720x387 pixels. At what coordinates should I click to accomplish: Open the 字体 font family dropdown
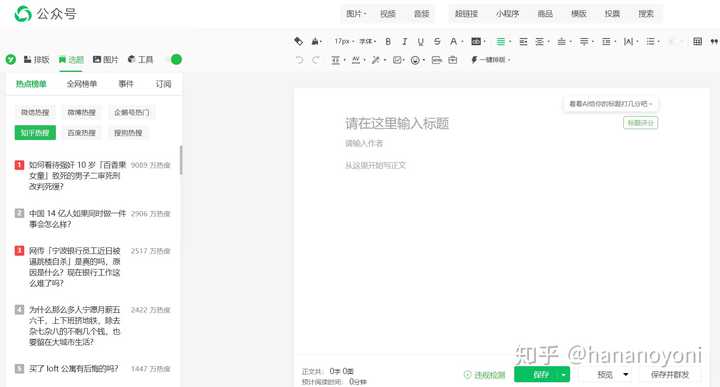(x=367, y=41)
